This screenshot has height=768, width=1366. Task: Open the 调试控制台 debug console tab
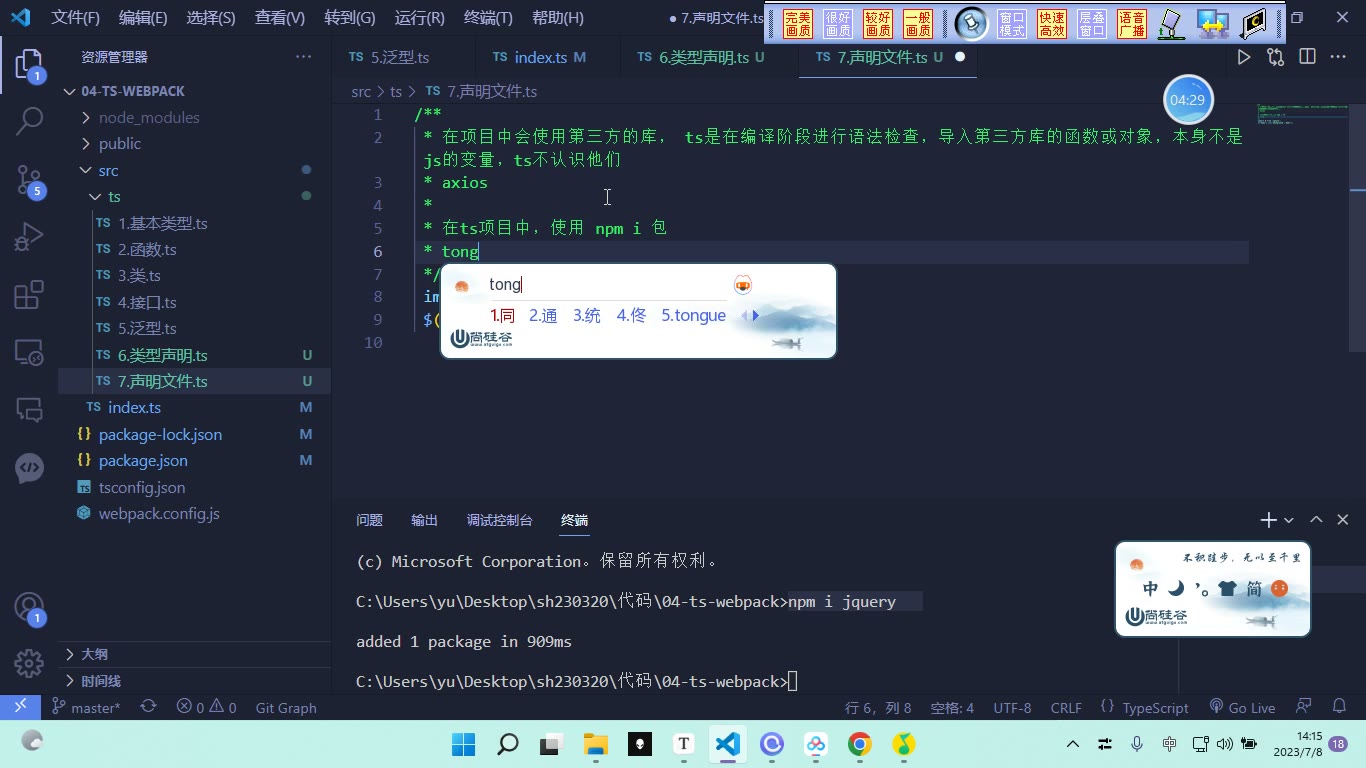pos(499,520)
